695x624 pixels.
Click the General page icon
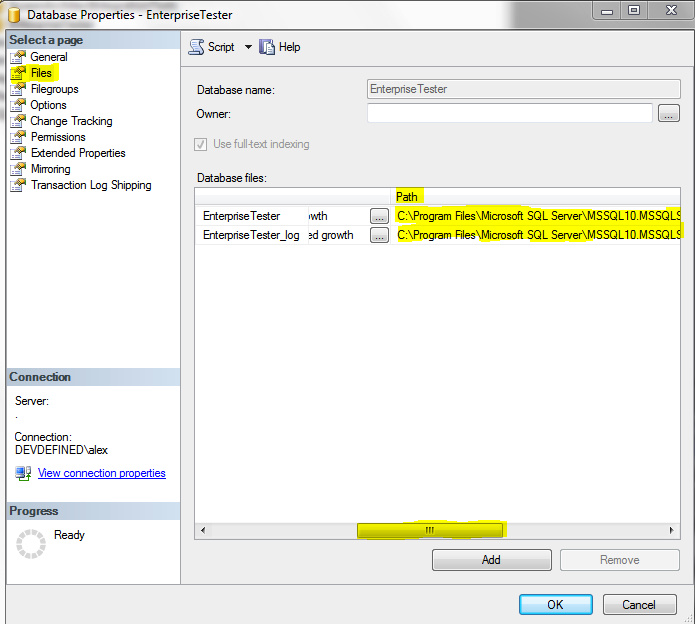click(x=18, y=57)
